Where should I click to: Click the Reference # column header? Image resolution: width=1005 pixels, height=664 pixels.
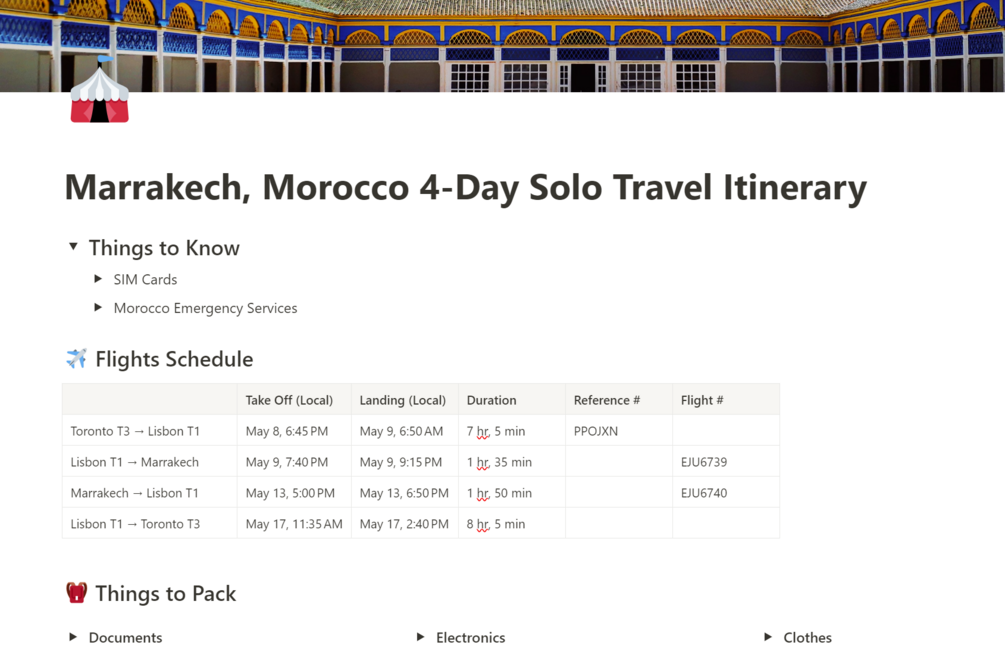[x=606, y=400]
